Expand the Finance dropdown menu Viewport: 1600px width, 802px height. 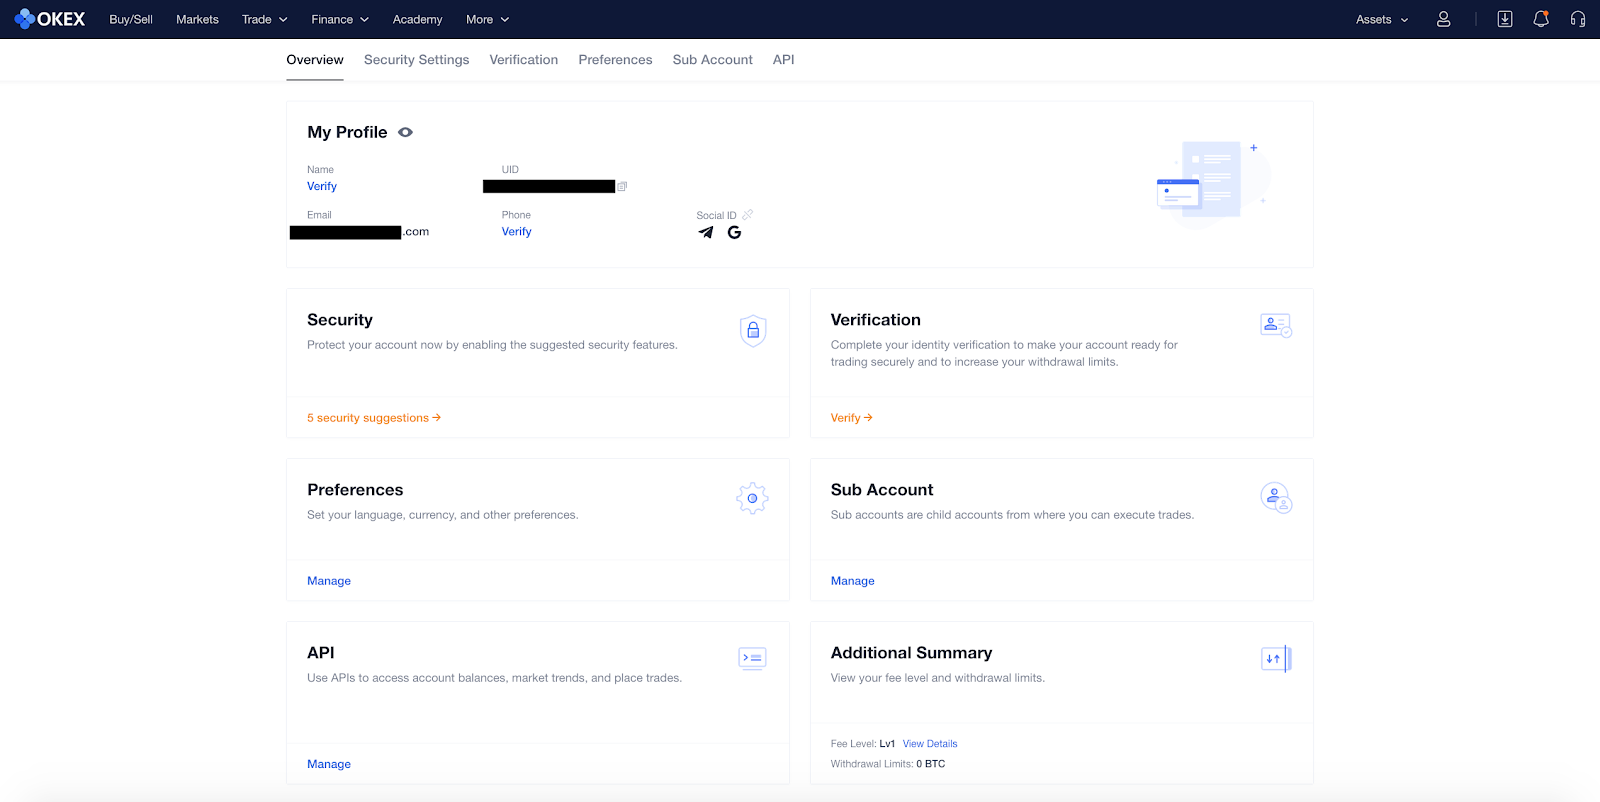tap(339, 19)
